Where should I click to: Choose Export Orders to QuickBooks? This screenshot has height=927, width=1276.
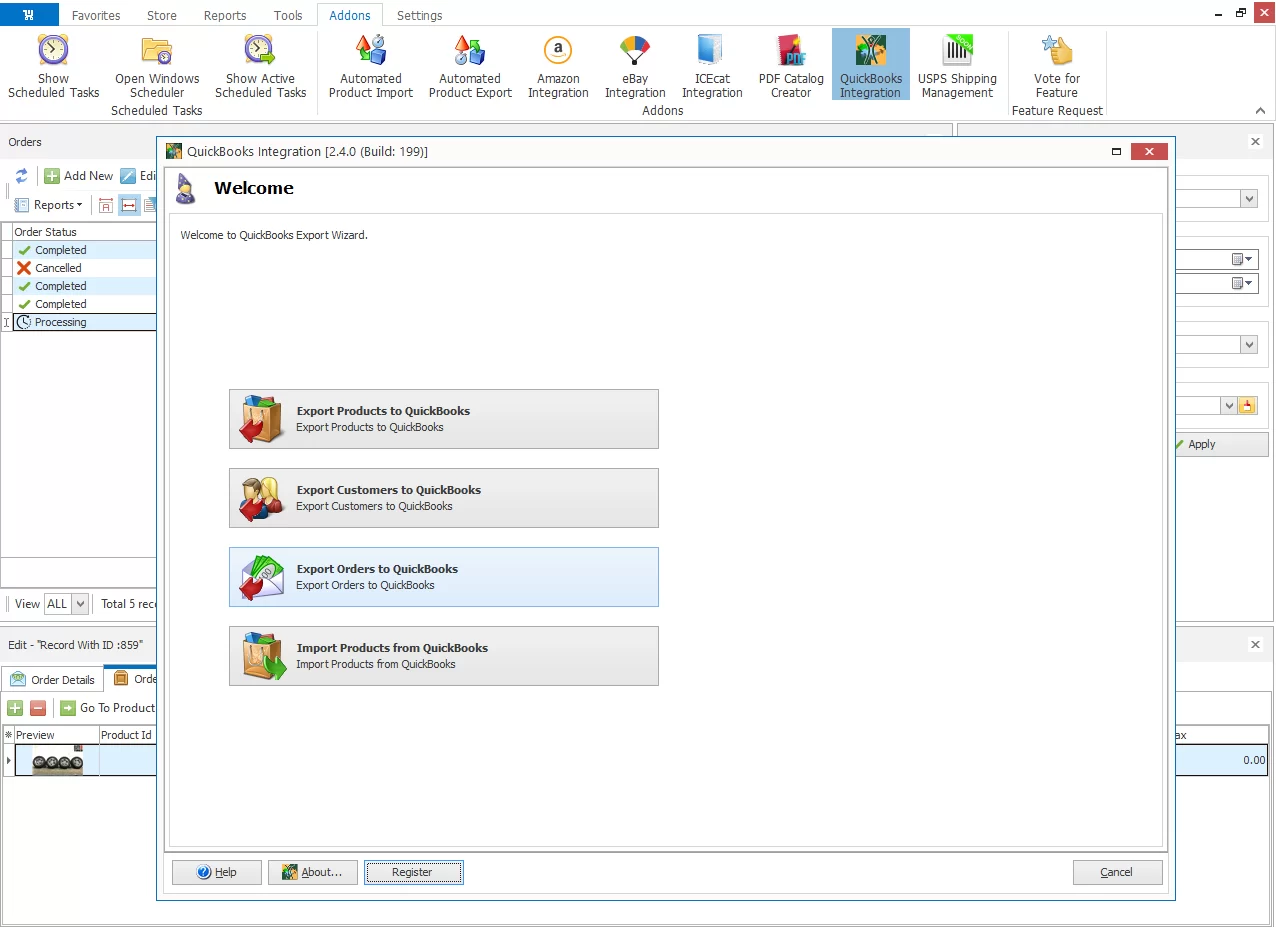(x=443, y=577)
